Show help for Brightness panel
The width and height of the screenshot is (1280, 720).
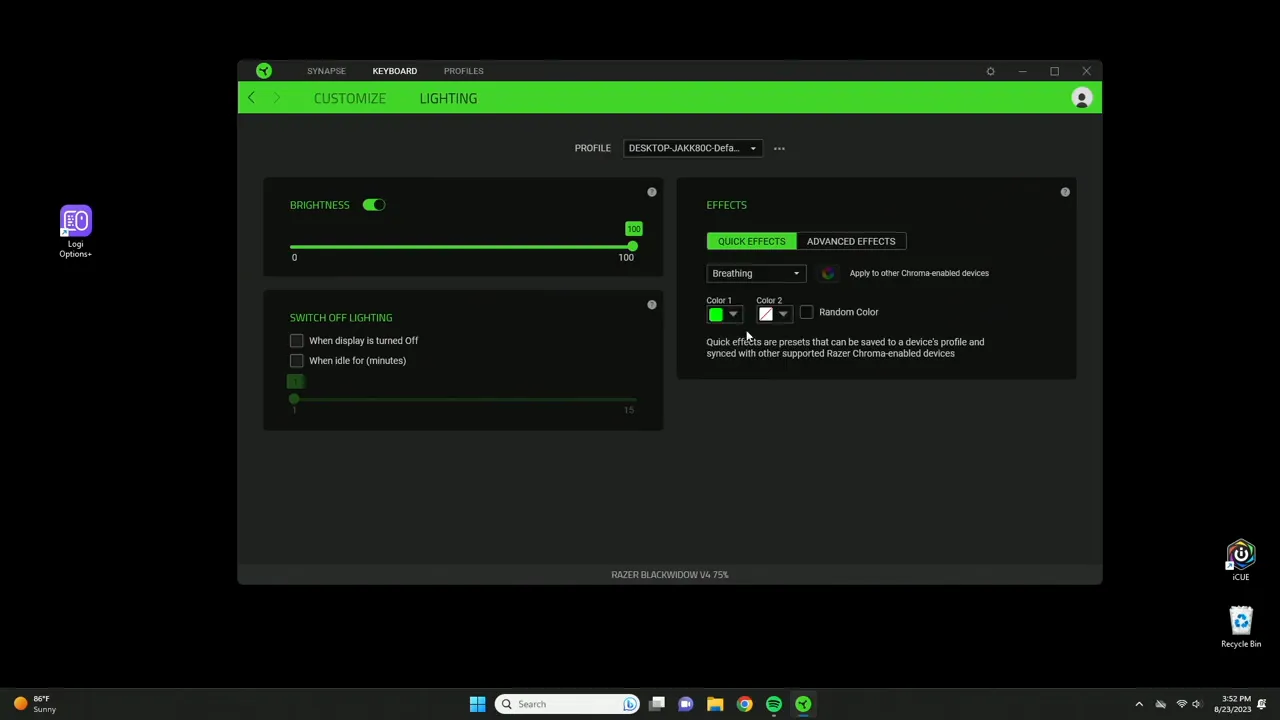(x=652, y=192)
